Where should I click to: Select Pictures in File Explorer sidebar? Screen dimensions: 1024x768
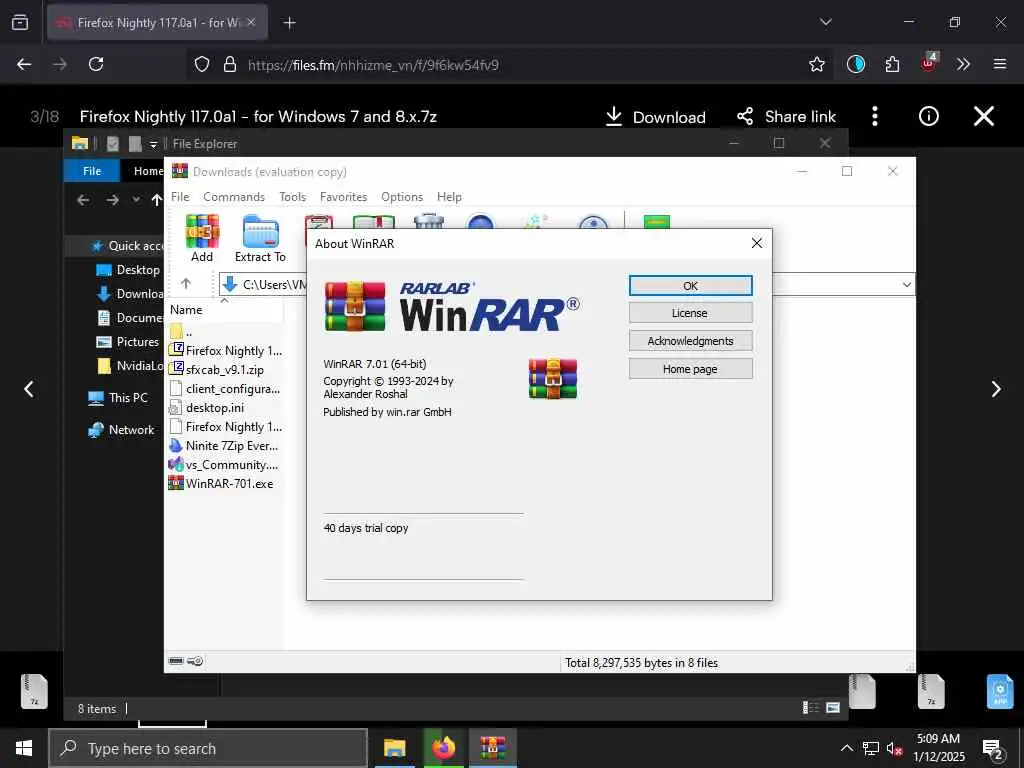coord(128,342)
